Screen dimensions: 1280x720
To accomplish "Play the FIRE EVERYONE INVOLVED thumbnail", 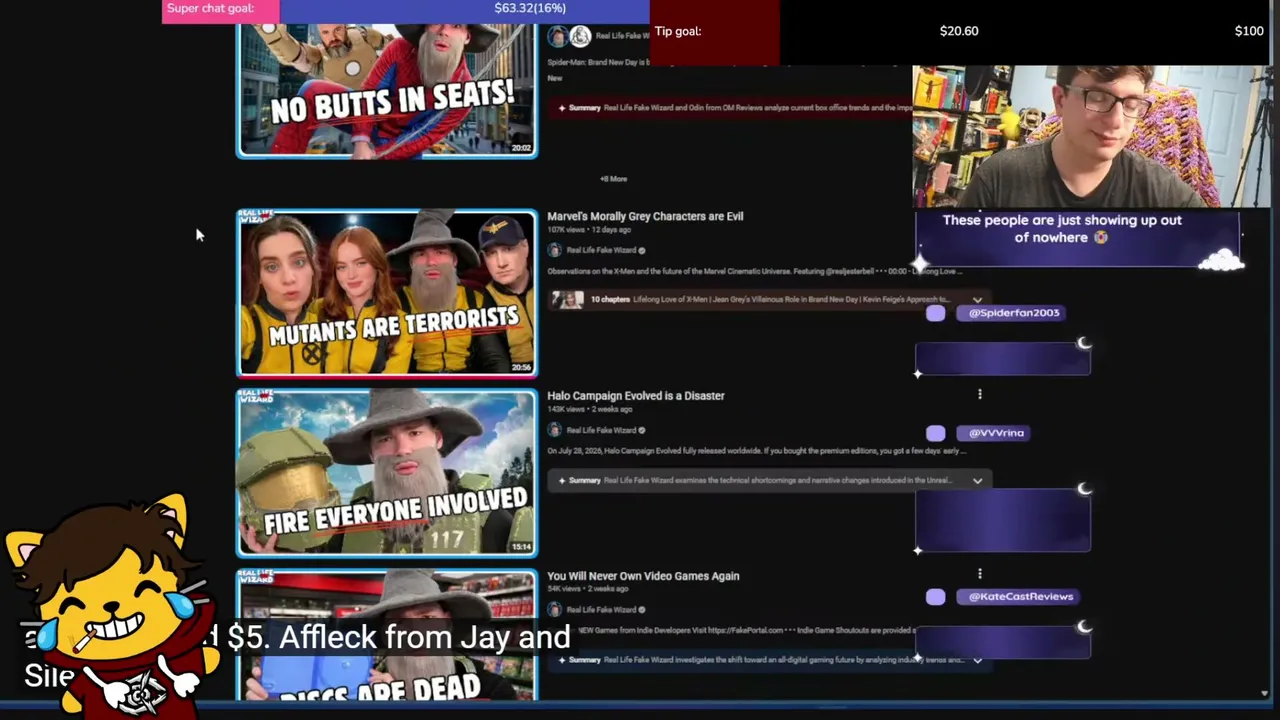I will [x=387, y=473].
